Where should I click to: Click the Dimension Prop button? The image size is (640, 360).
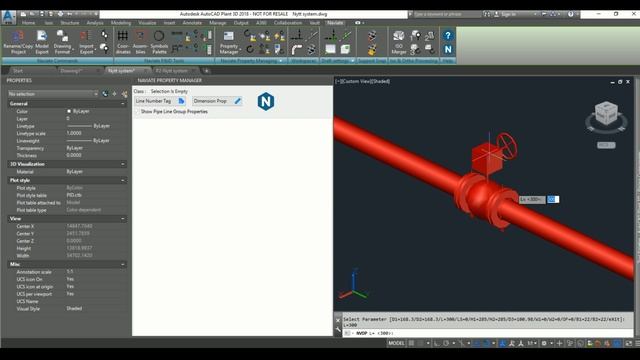tap(218, 101)
